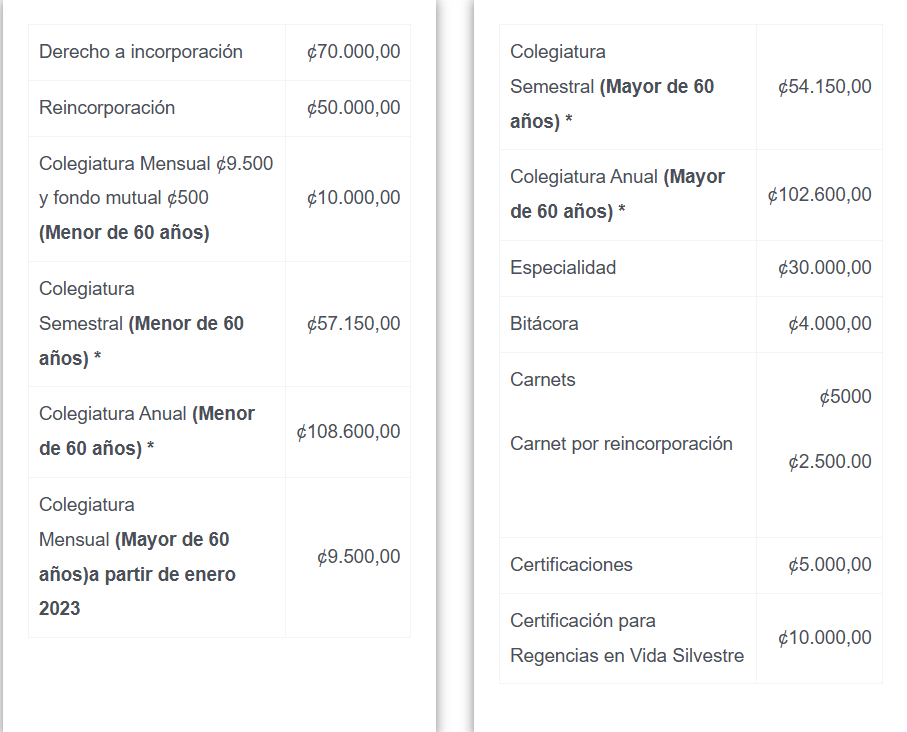This screenshot has height=732, width=907.
Task: Click the "Especialidad" row label
Action: [x=563, y=268]
